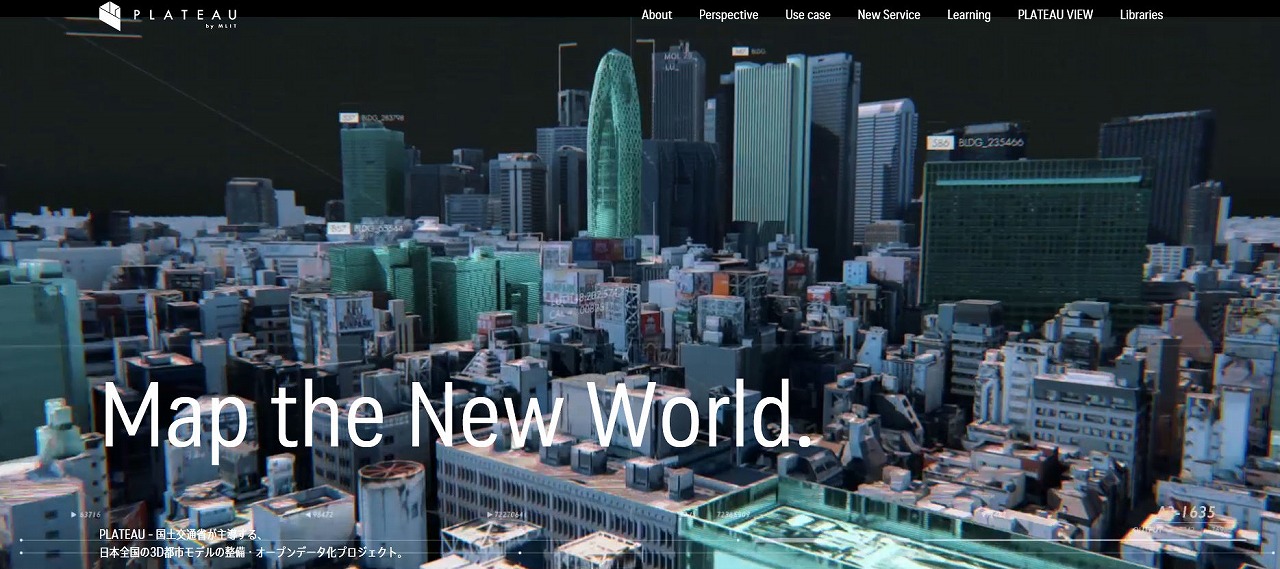
Task: Open the Libraries link
Action: (x=1141, y=15)
